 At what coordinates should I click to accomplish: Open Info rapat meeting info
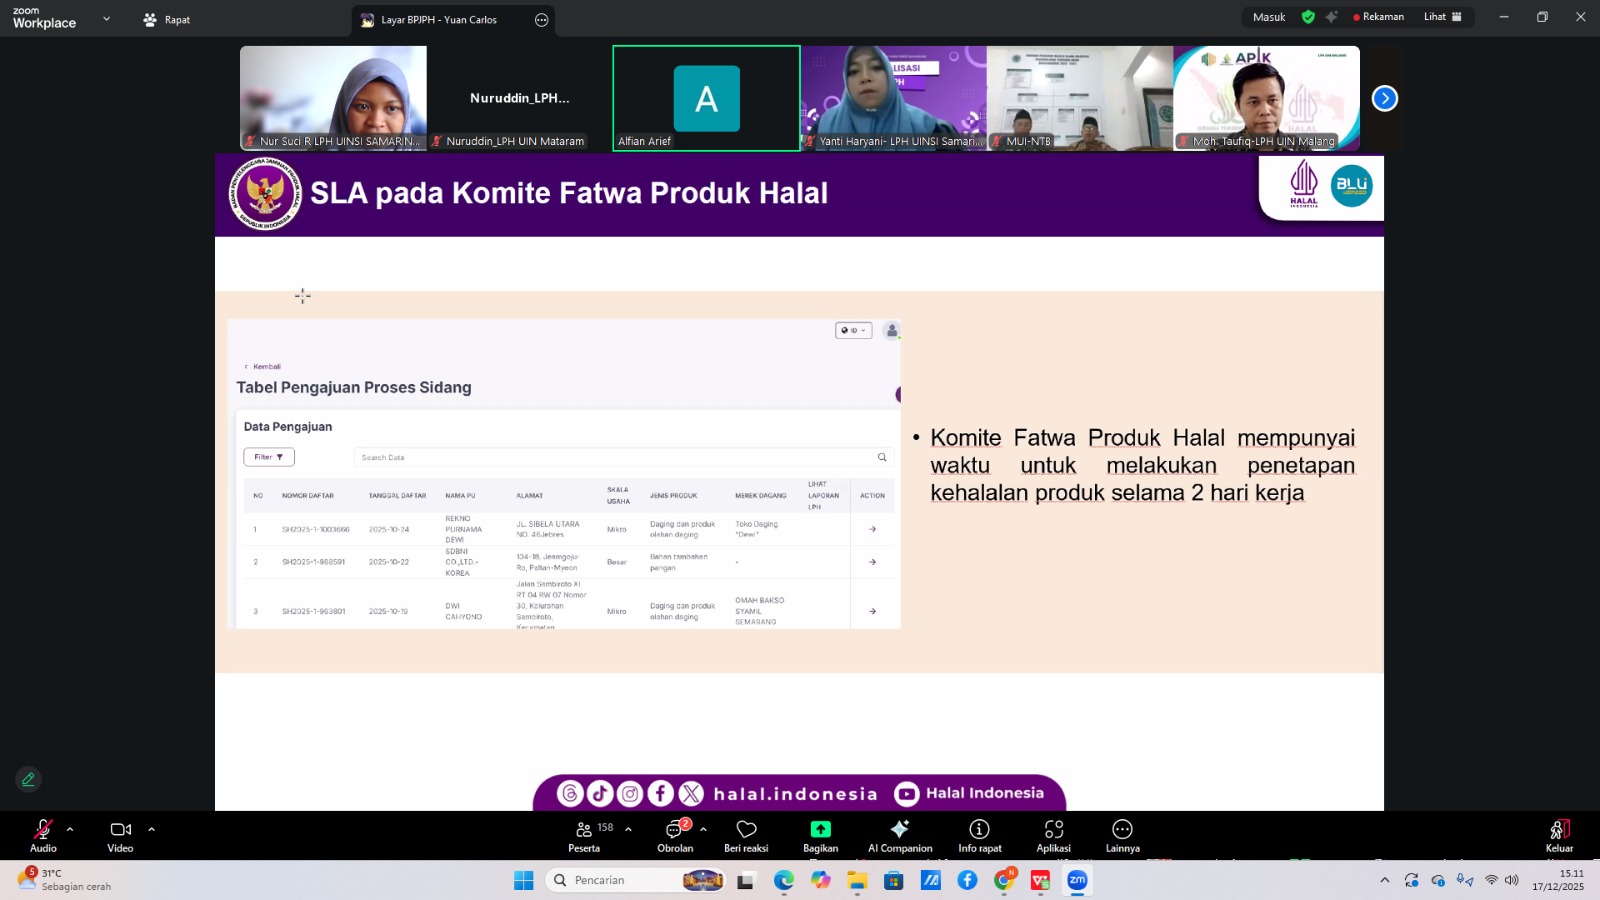coord(979,834)
